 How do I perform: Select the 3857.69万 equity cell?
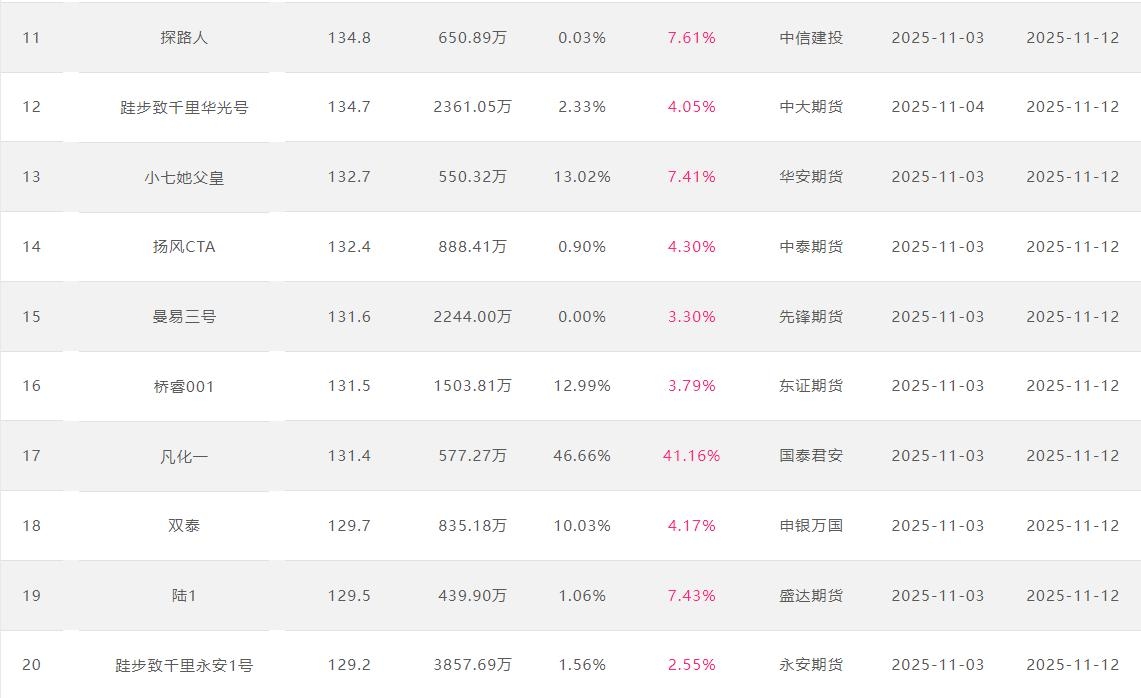coord(472,665)
